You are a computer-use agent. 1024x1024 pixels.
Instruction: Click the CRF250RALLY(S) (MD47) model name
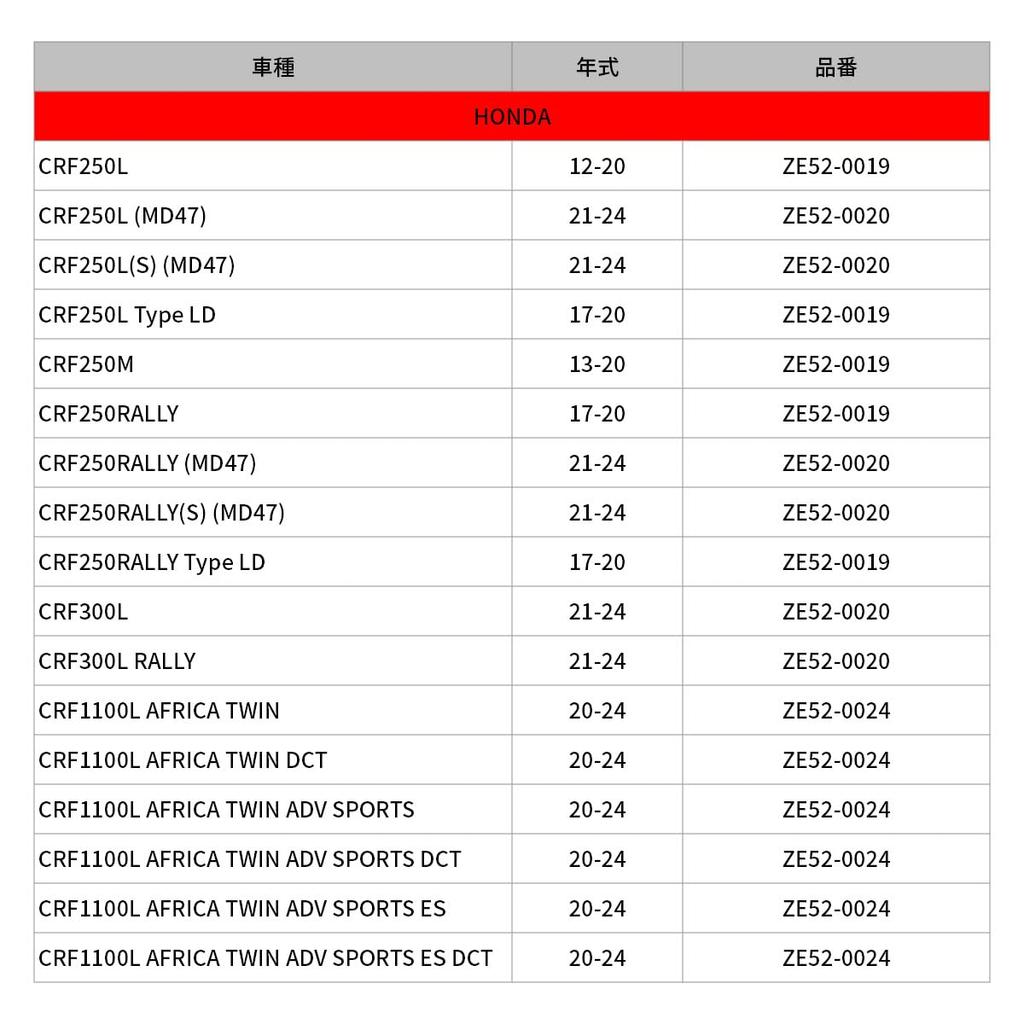tap(161, 513)
